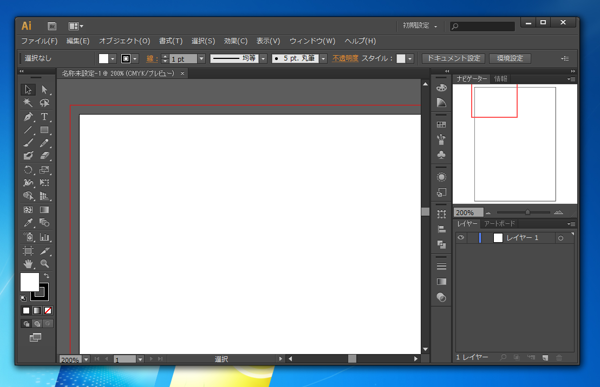This screenshot has height=387, width=600.
Task: Open 線 stroke panel link
Action: tap(151, 59)
